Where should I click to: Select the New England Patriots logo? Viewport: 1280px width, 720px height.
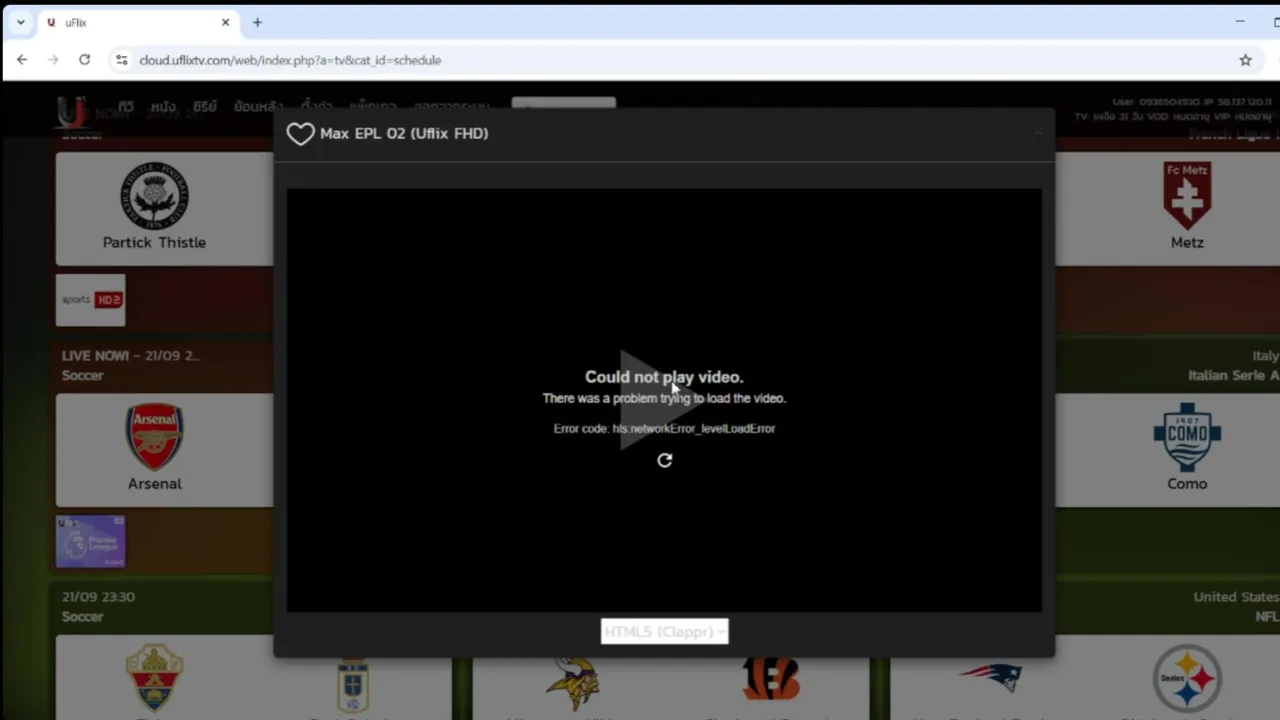point(990,677)
